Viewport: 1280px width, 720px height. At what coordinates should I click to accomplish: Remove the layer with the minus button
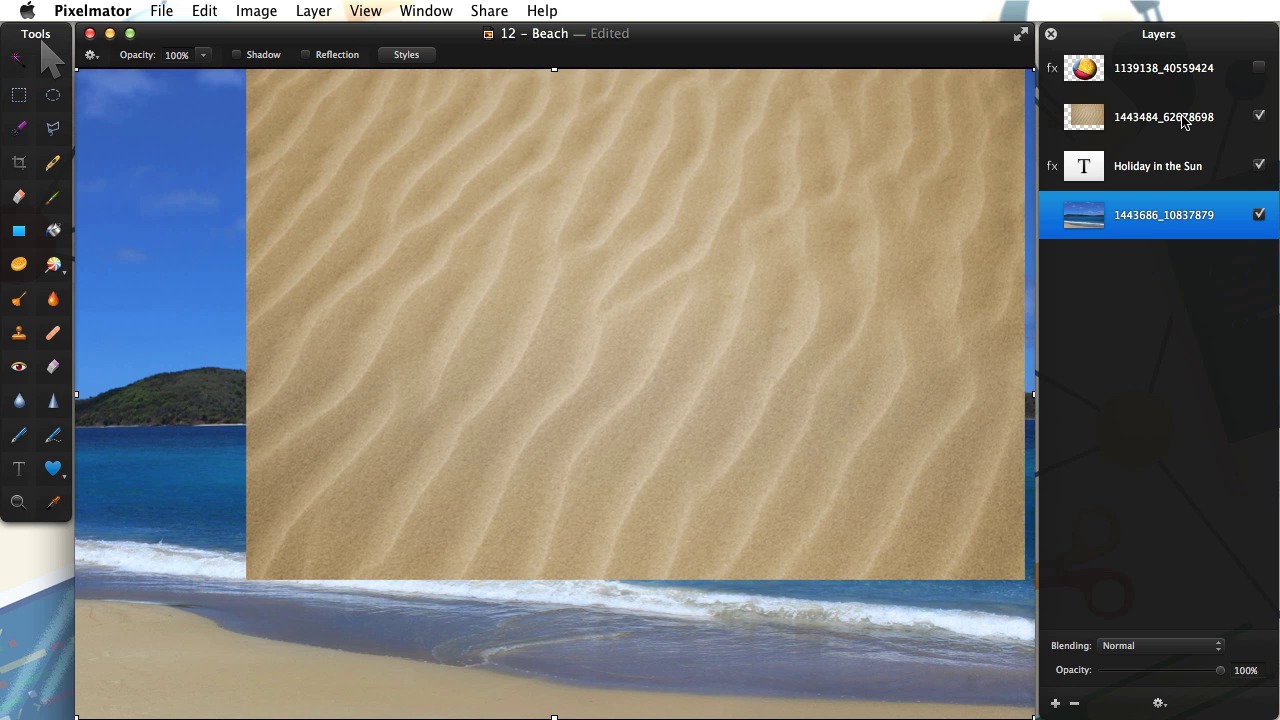coord(1074,704)
